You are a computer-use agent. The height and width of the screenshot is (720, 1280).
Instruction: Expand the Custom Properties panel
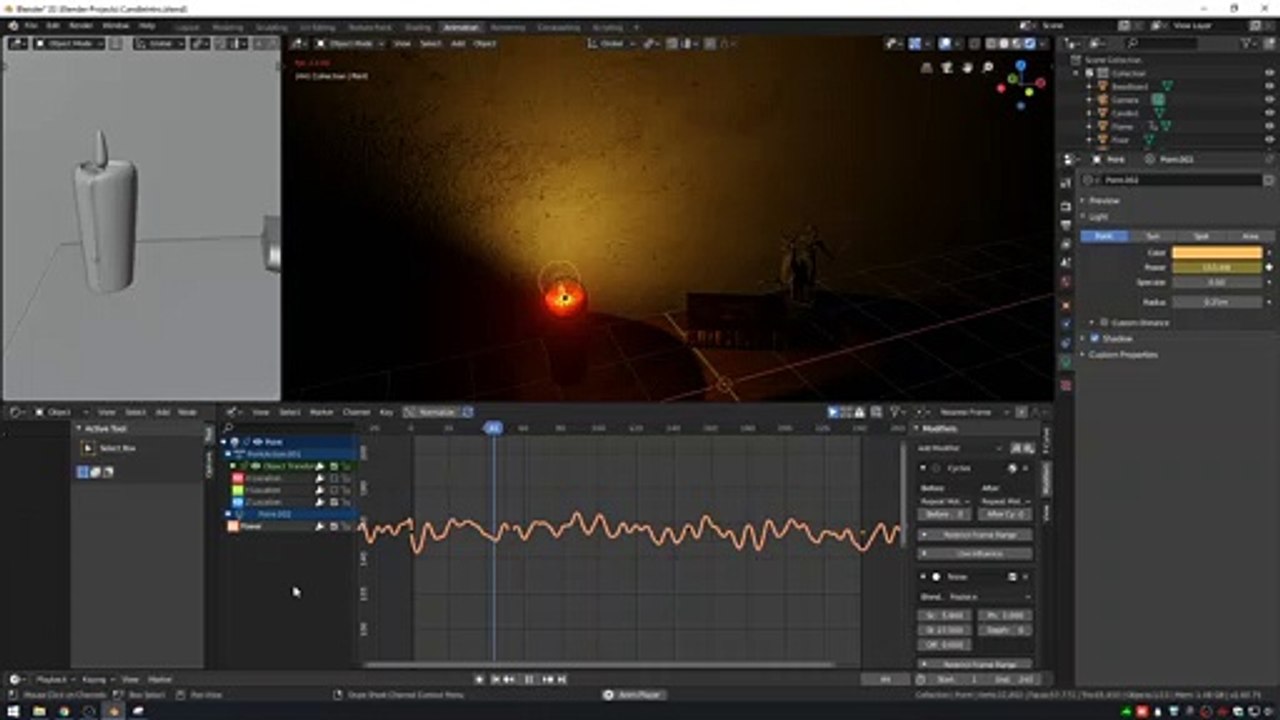[x=1122, y=354]
